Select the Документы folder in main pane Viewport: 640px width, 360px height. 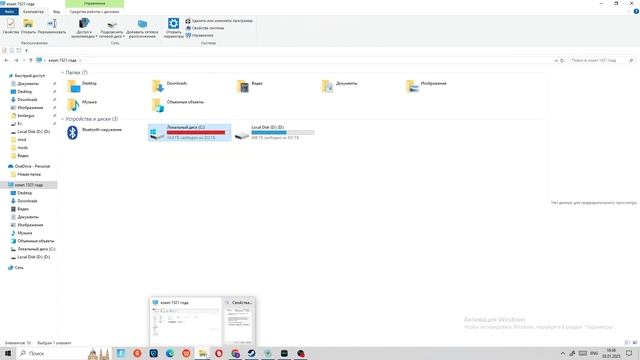point(340,87)
